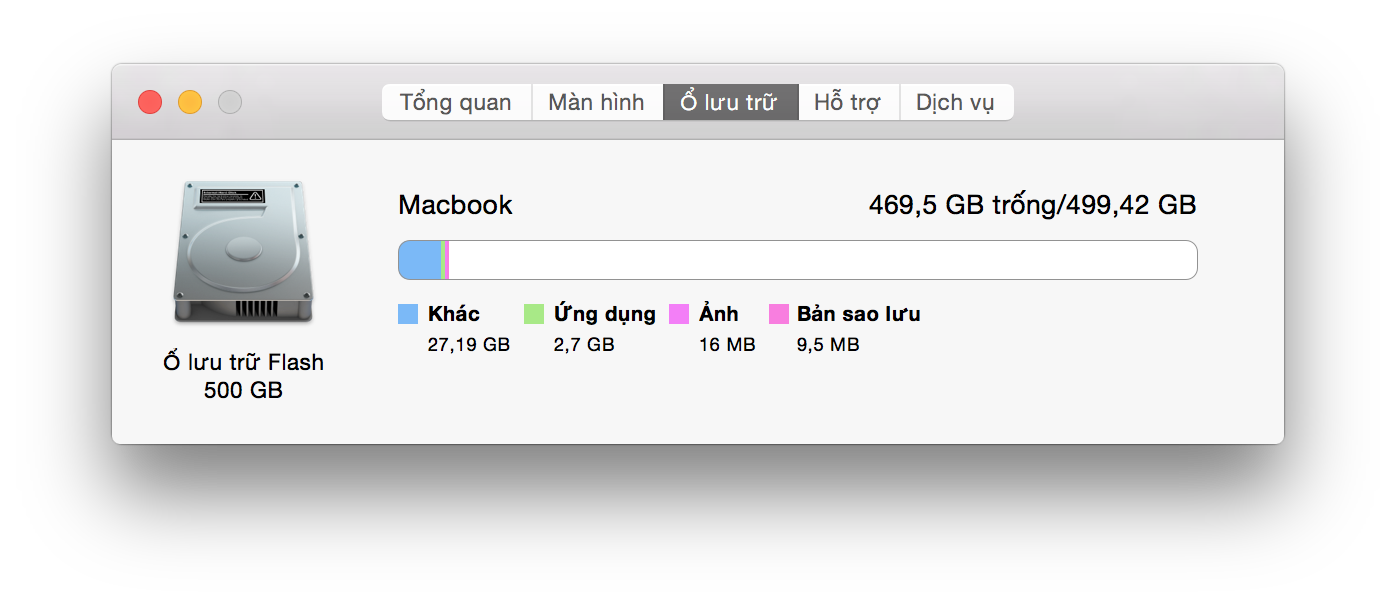Click the Macbook volume name
1396x604 pixels.
pyautogui.click(x=455, y=205)
